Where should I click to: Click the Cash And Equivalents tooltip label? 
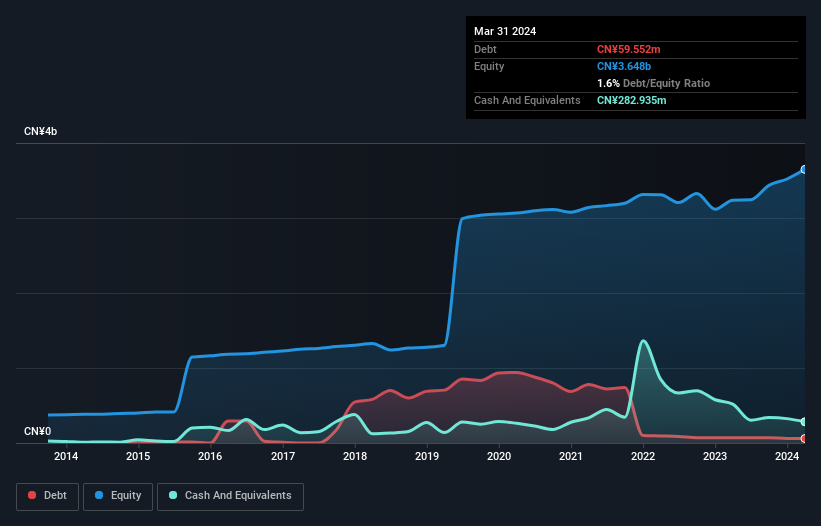527,100
